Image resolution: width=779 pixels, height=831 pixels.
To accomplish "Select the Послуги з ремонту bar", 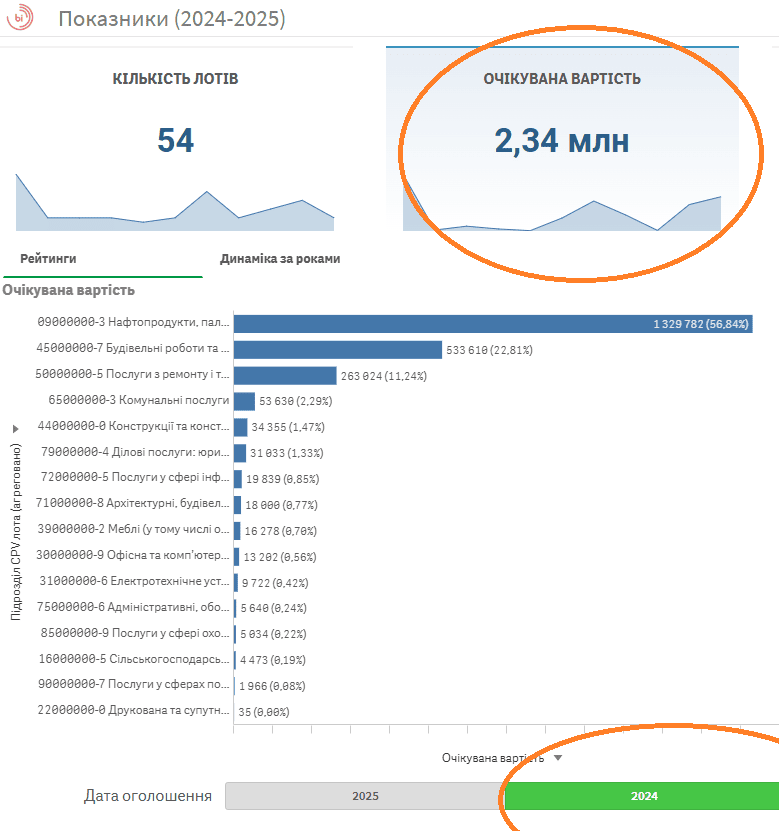I will (x=284, y=375).
